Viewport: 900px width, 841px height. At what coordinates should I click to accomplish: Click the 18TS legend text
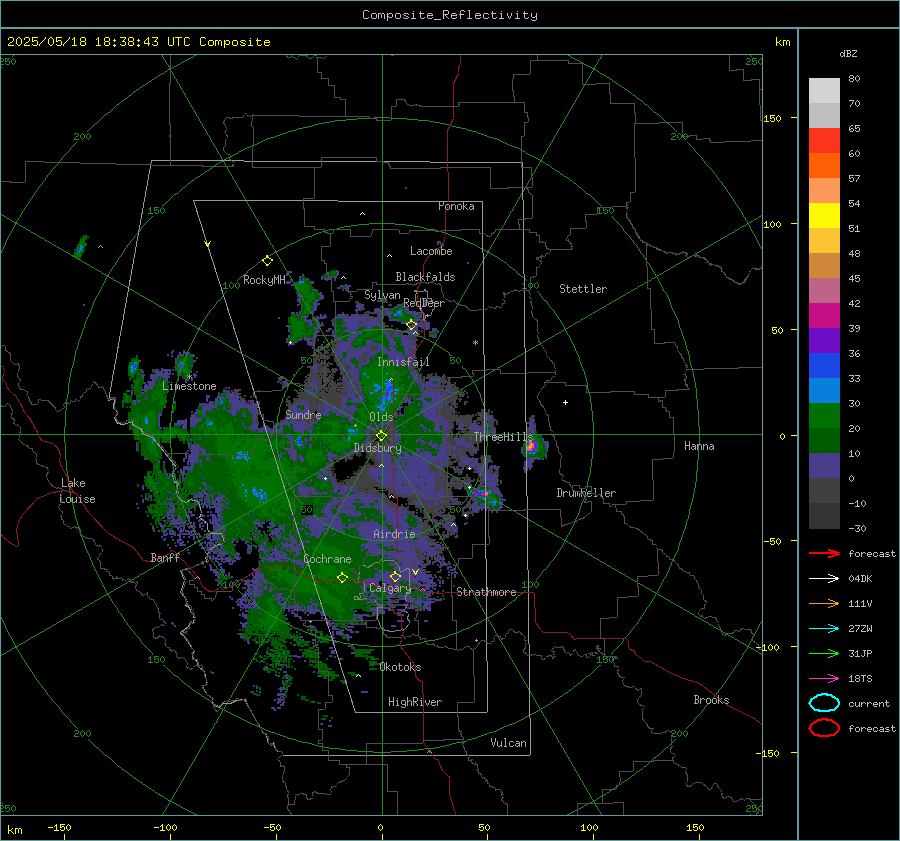coord(860,679)
